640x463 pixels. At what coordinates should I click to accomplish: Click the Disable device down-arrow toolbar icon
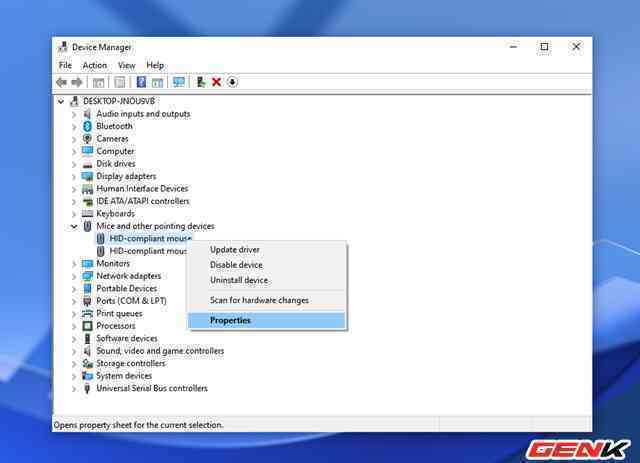[x=232, y=82]
